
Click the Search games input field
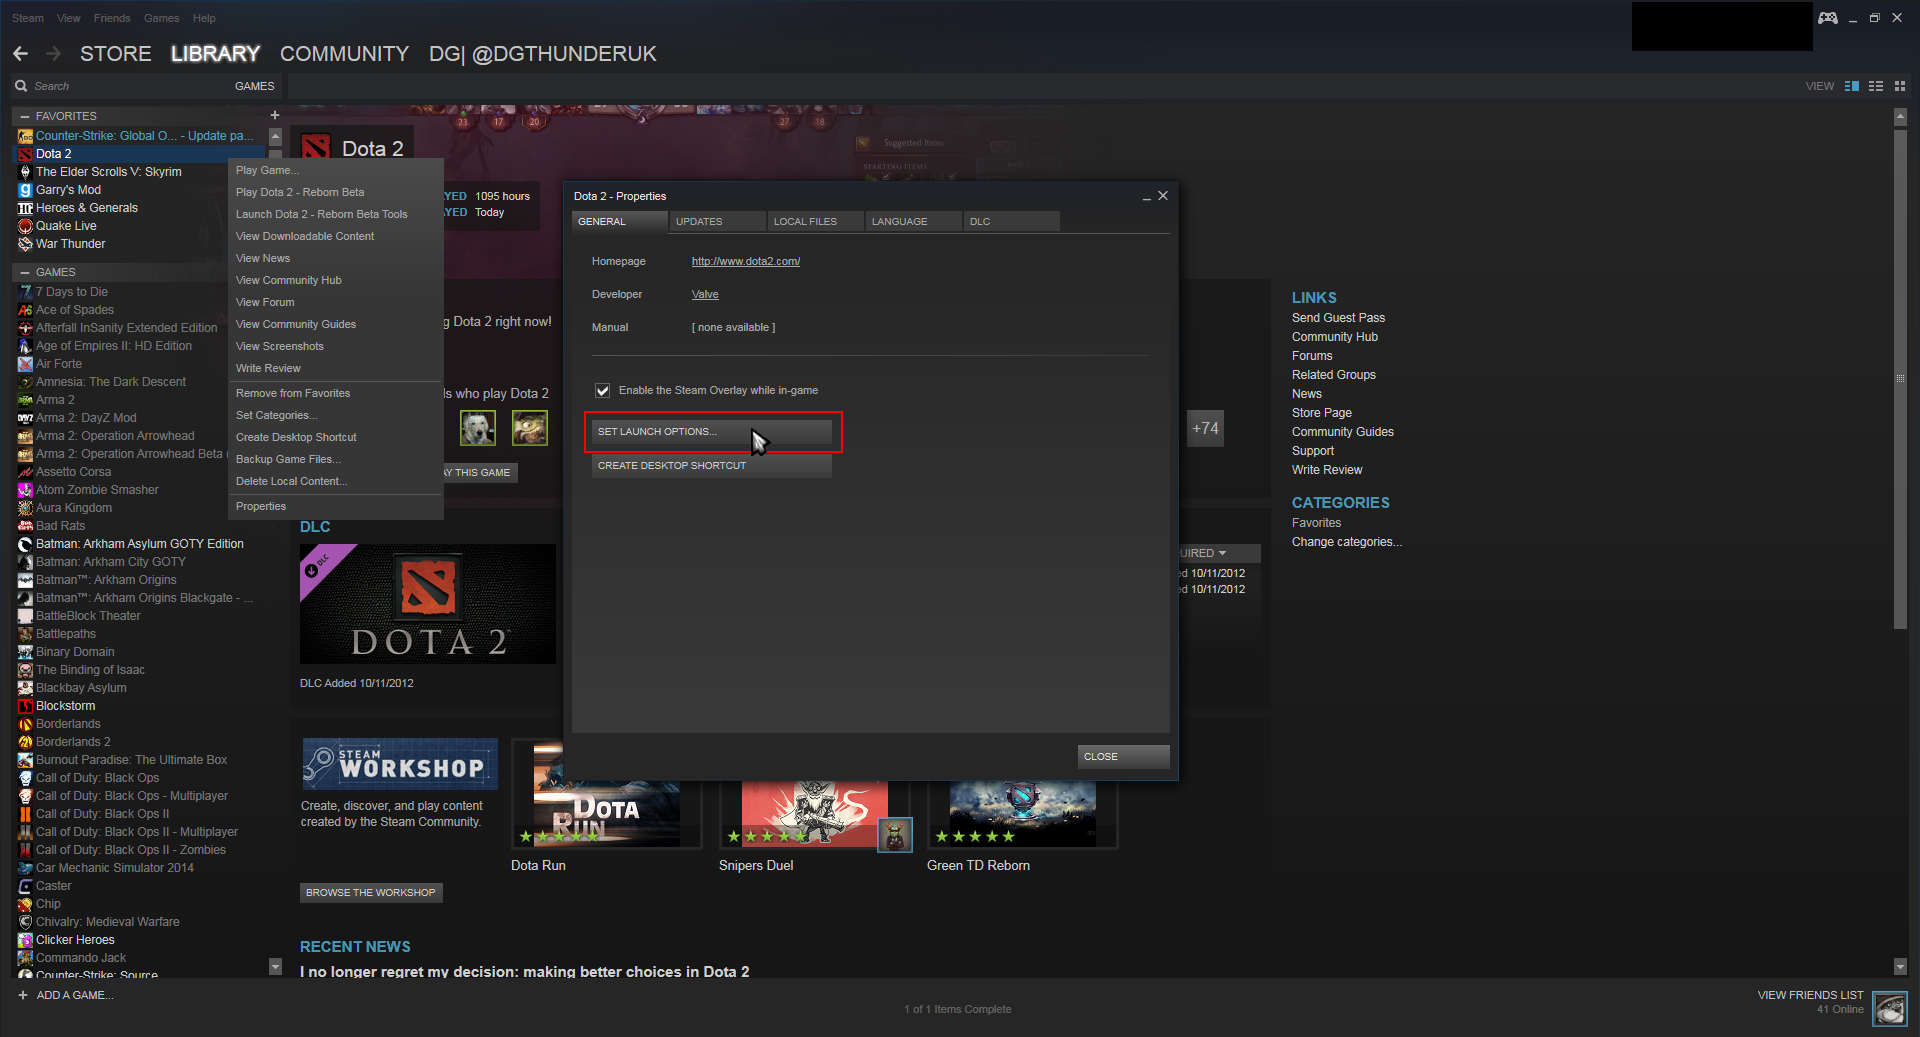pyautogui.click(x=130, y=86)
